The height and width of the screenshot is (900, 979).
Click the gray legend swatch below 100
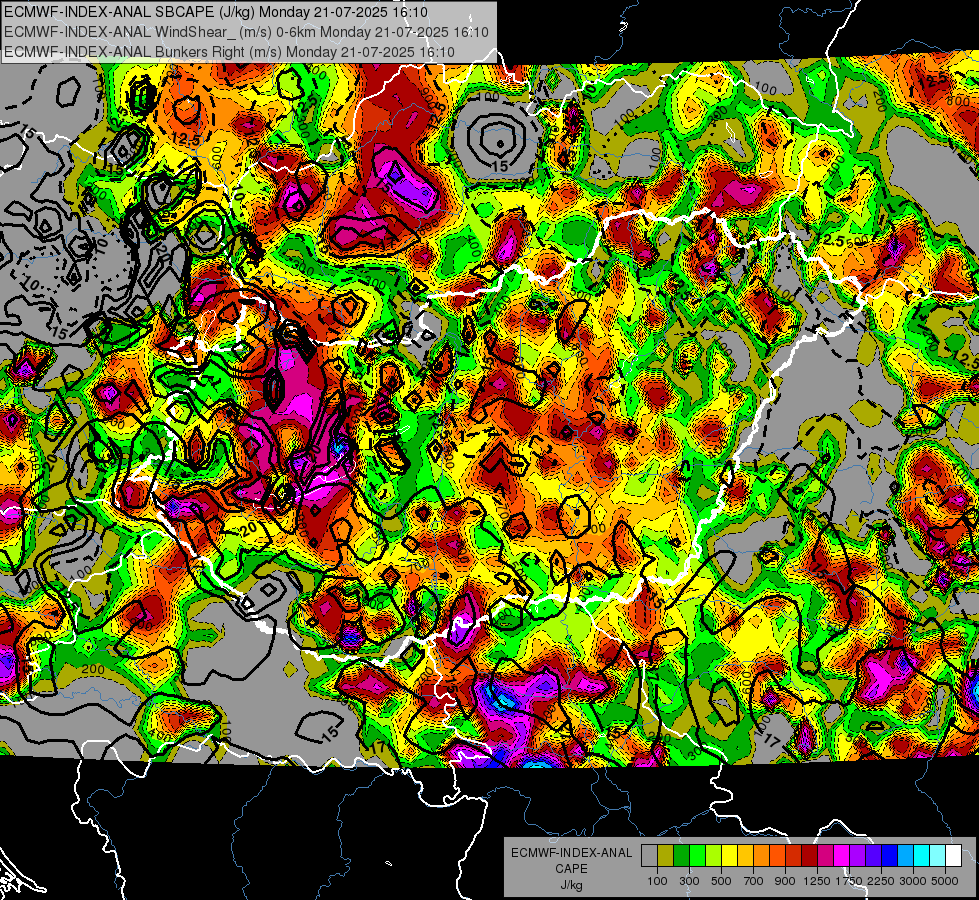(649, 856)
